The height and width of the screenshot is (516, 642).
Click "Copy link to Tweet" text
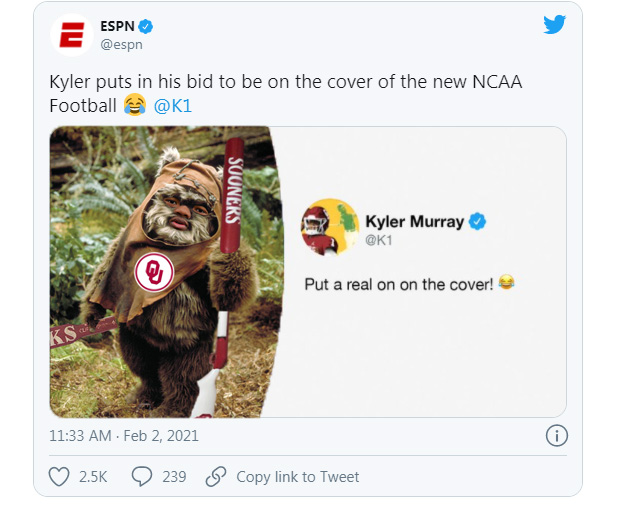click(x=297, y=477)
